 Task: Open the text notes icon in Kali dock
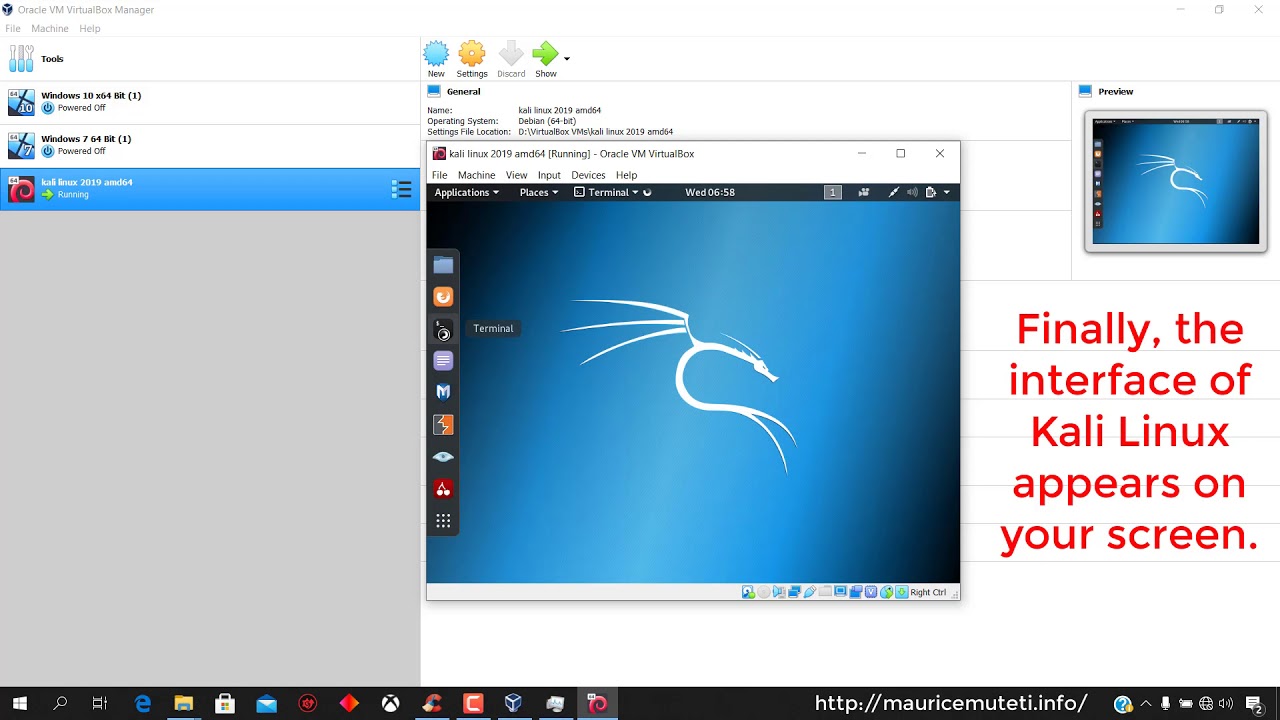click(443, 361)
